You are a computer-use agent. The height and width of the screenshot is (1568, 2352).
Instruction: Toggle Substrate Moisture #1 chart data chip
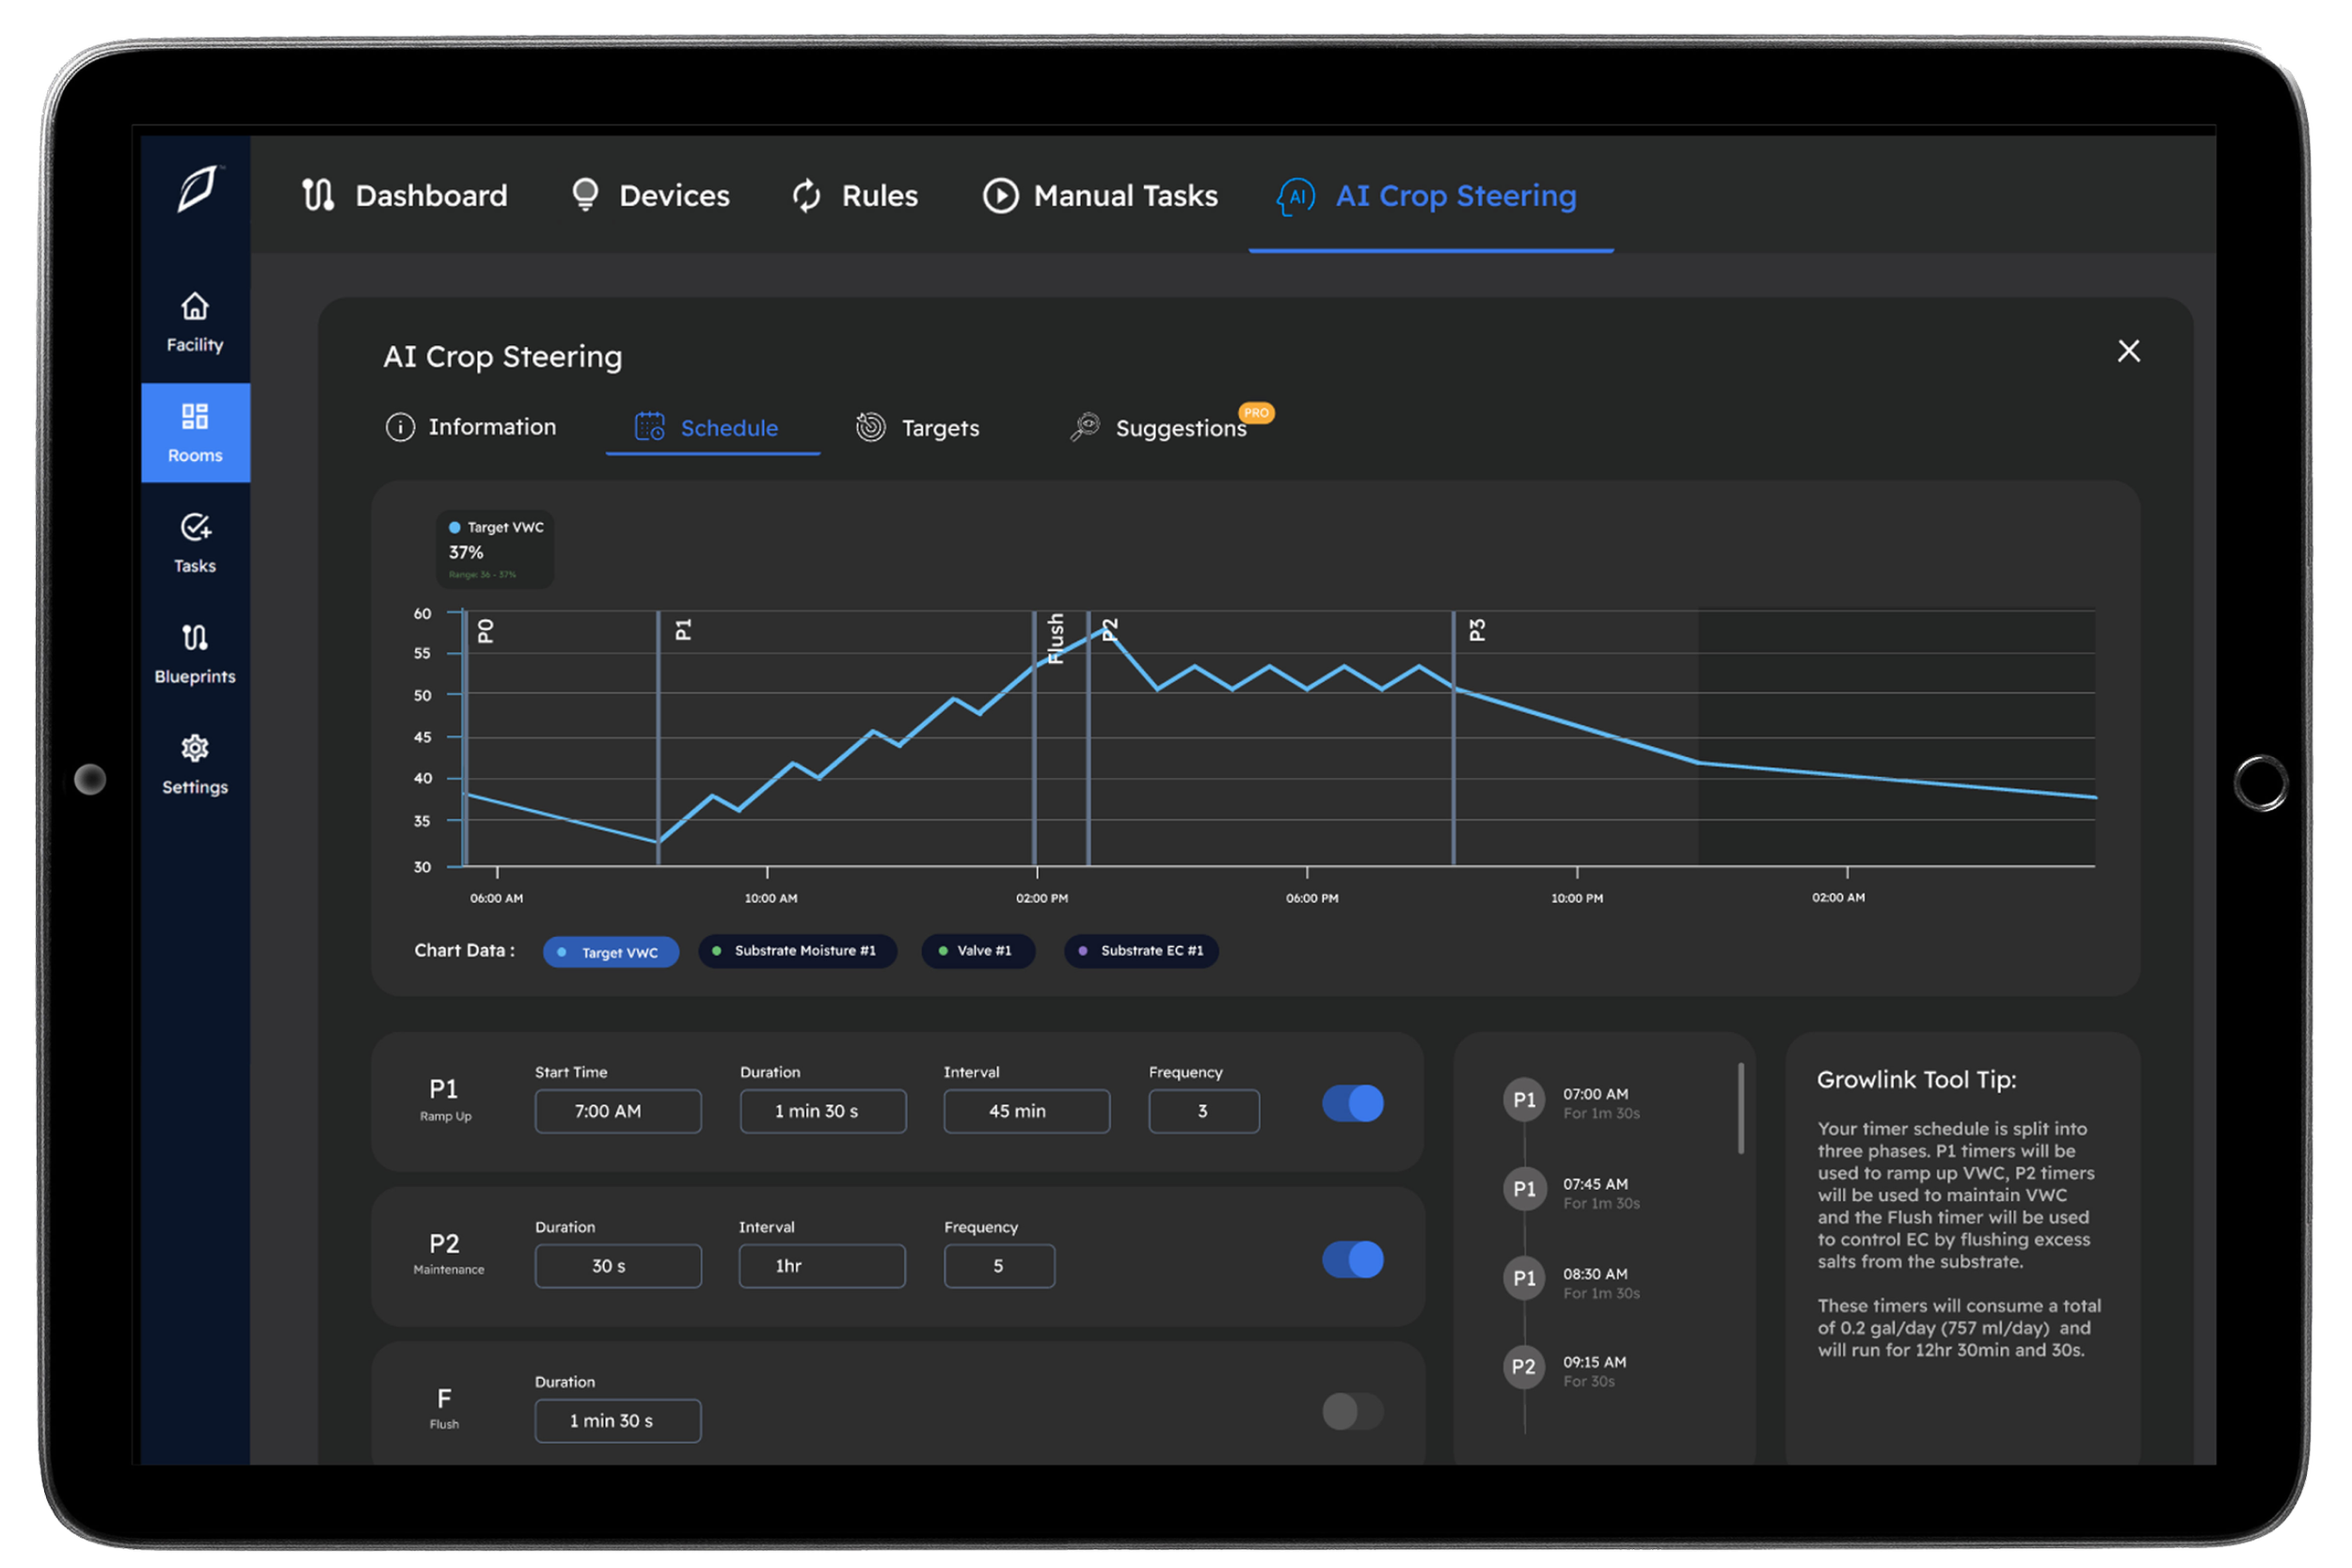coord(796,951)
